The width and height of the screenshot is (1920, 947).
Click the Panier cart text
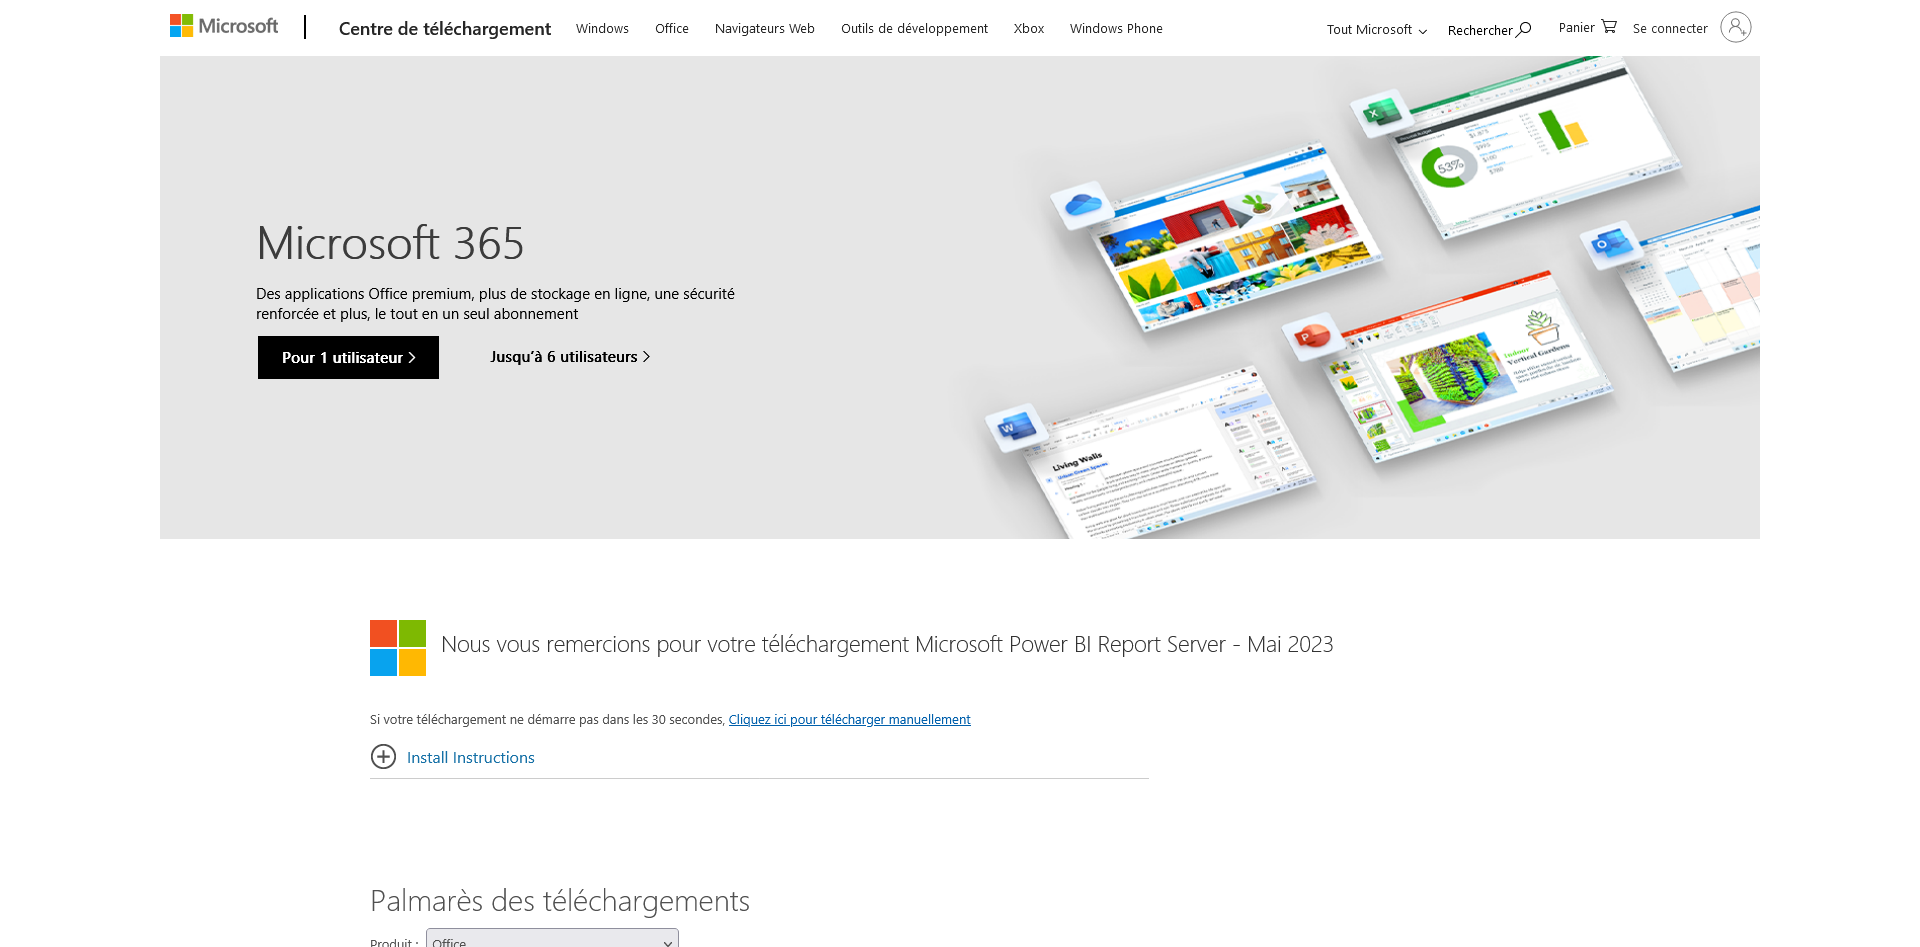(x=1577, y=28)
